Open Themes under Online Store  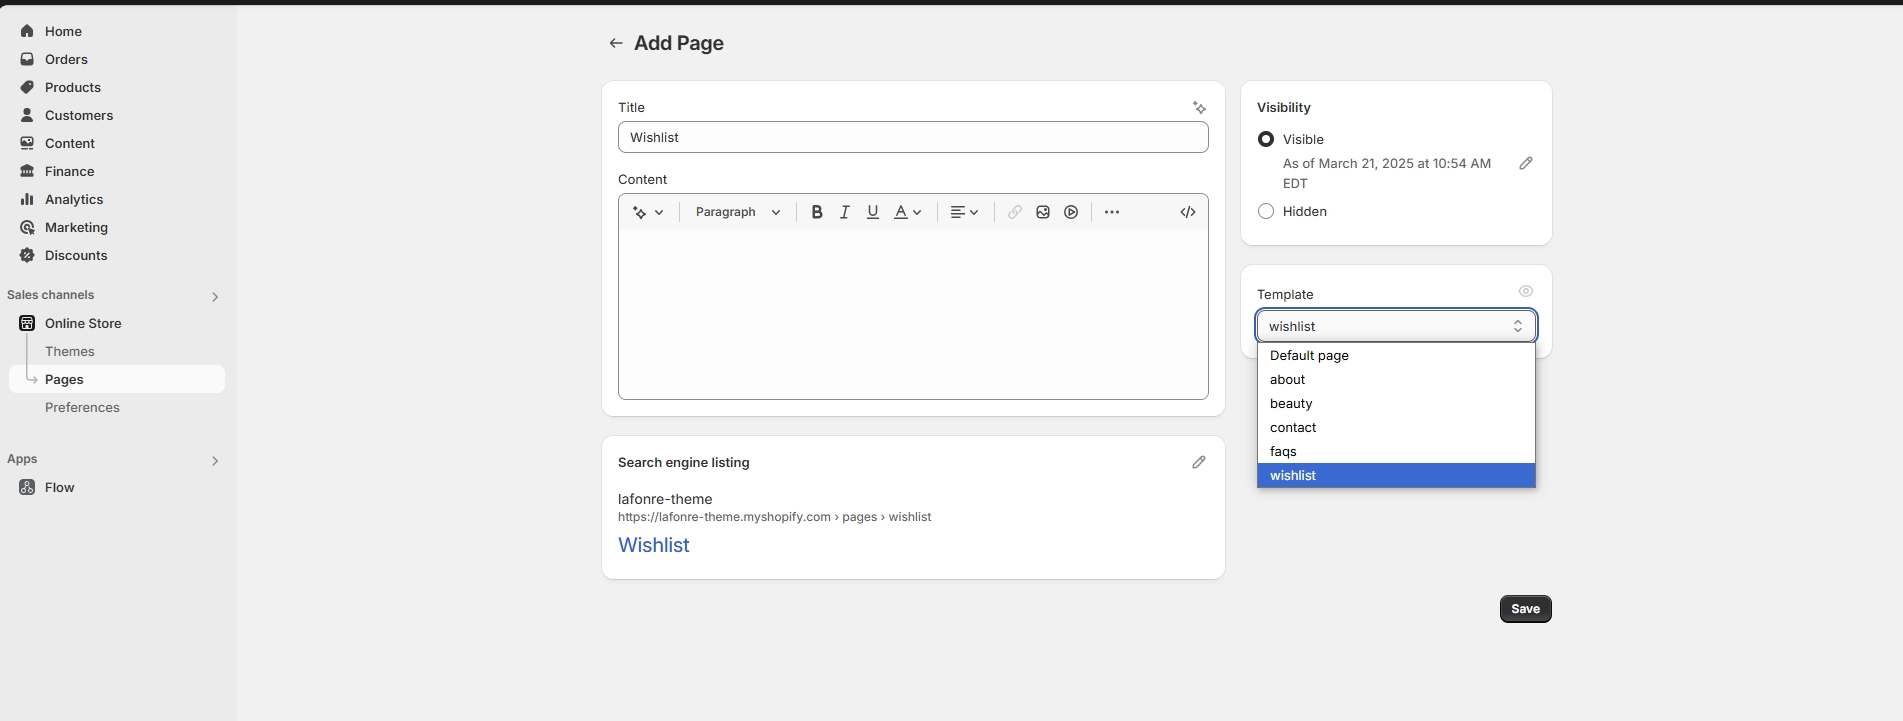pyautogui.click(x=70, y=351)
